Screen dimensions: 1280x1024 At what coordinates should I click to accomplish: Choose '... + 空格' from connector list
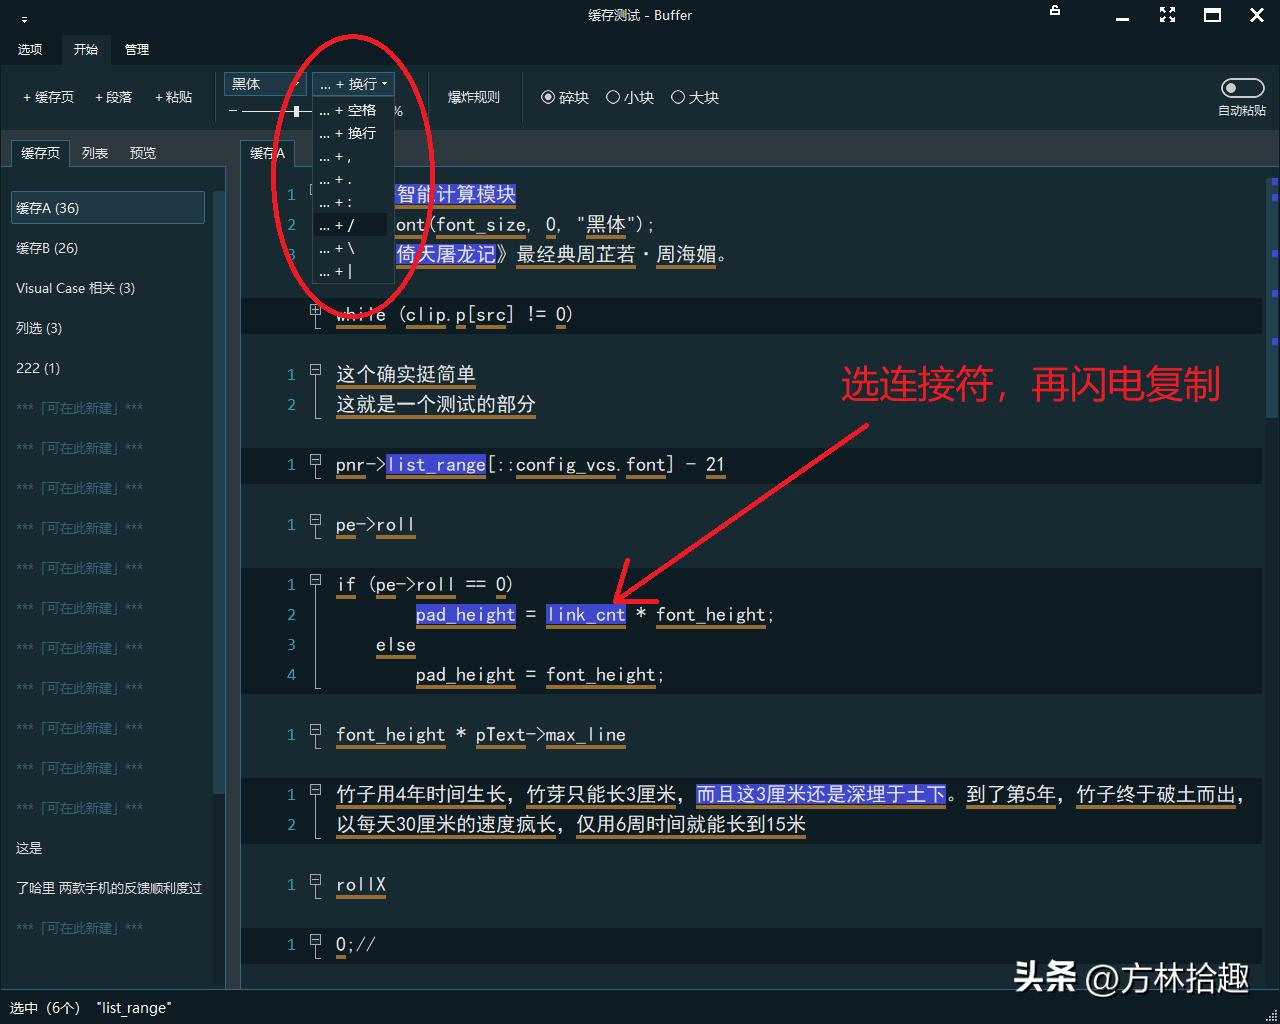coord(348,110)
